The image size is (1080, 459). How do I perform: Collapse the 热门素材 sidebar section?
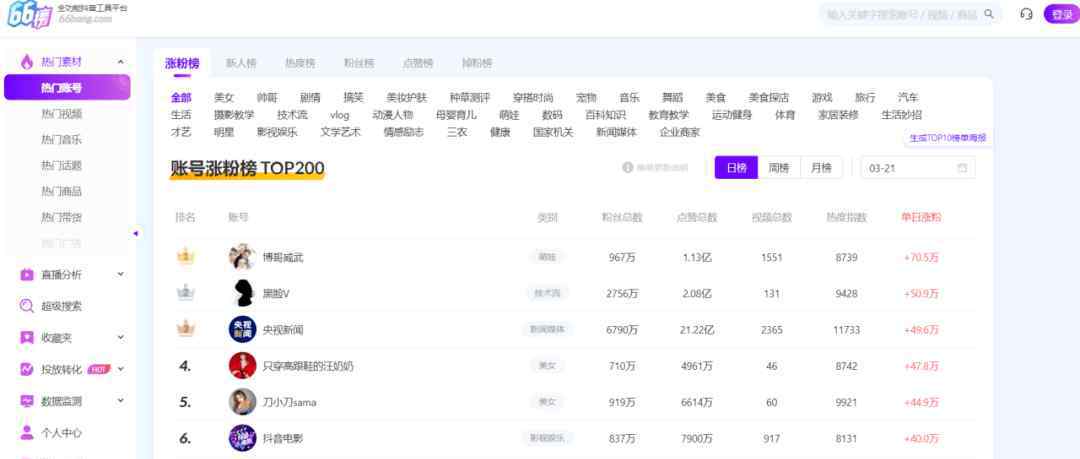[121, 62]
